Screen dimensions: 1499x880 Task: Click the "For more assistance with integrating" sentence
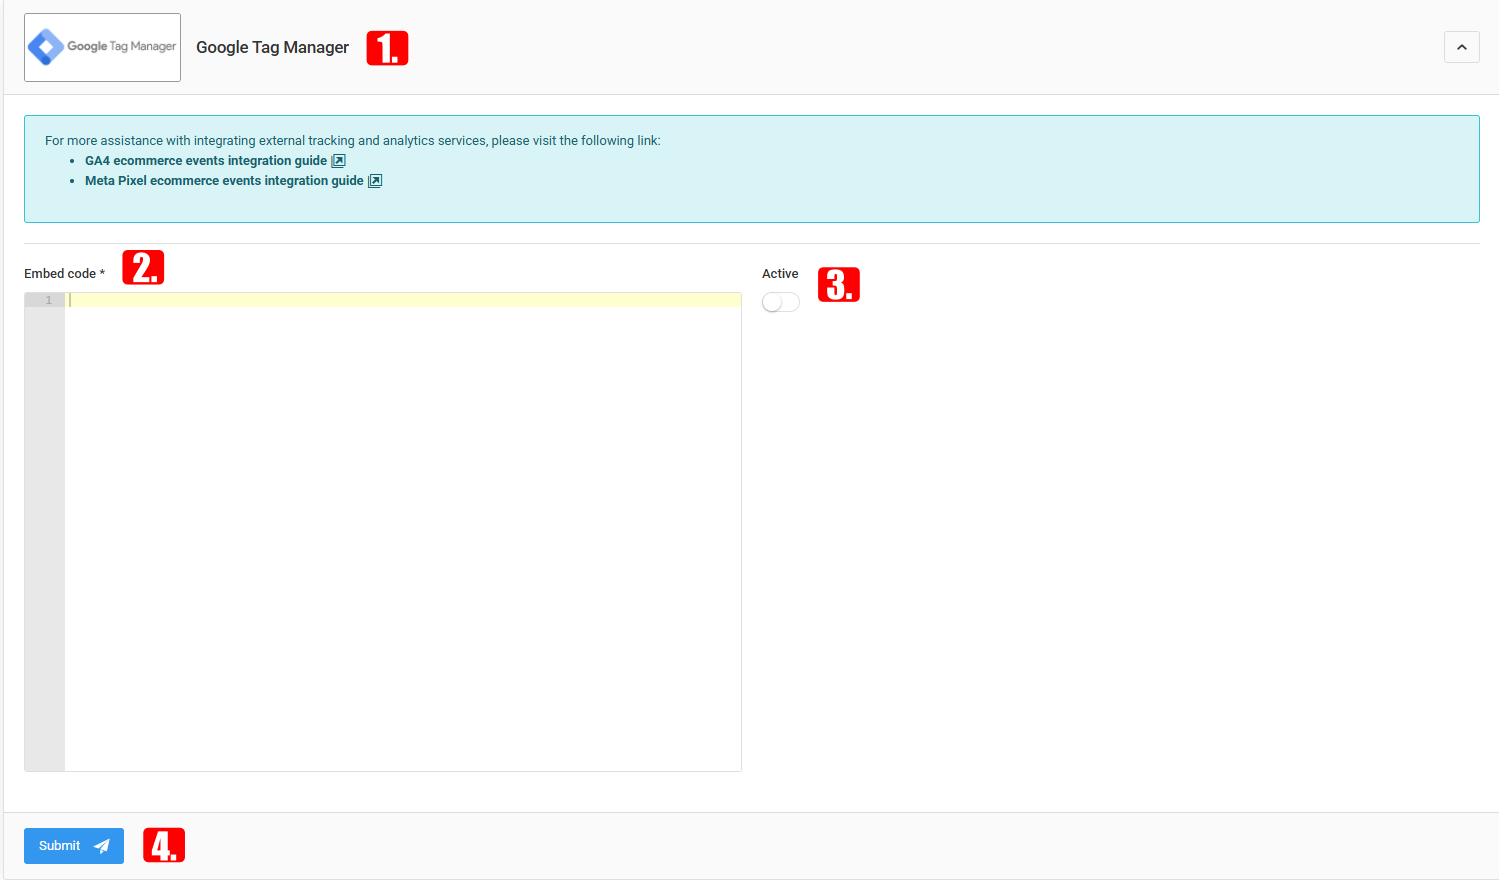pos(353,141)
